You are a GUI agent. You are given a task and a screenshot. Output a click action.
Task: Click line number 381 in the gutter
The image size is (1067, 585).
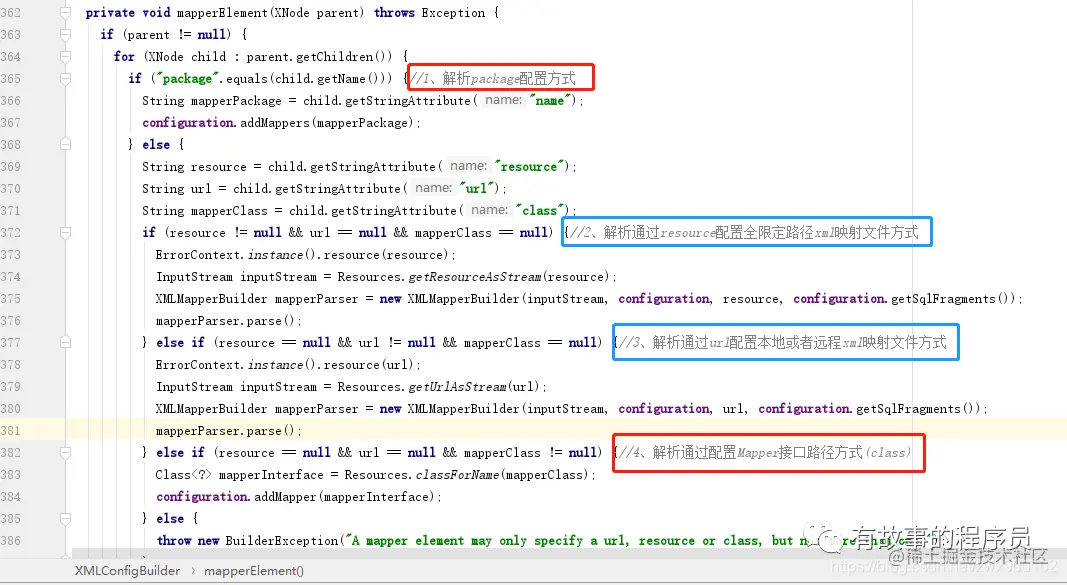click(11, 431)
